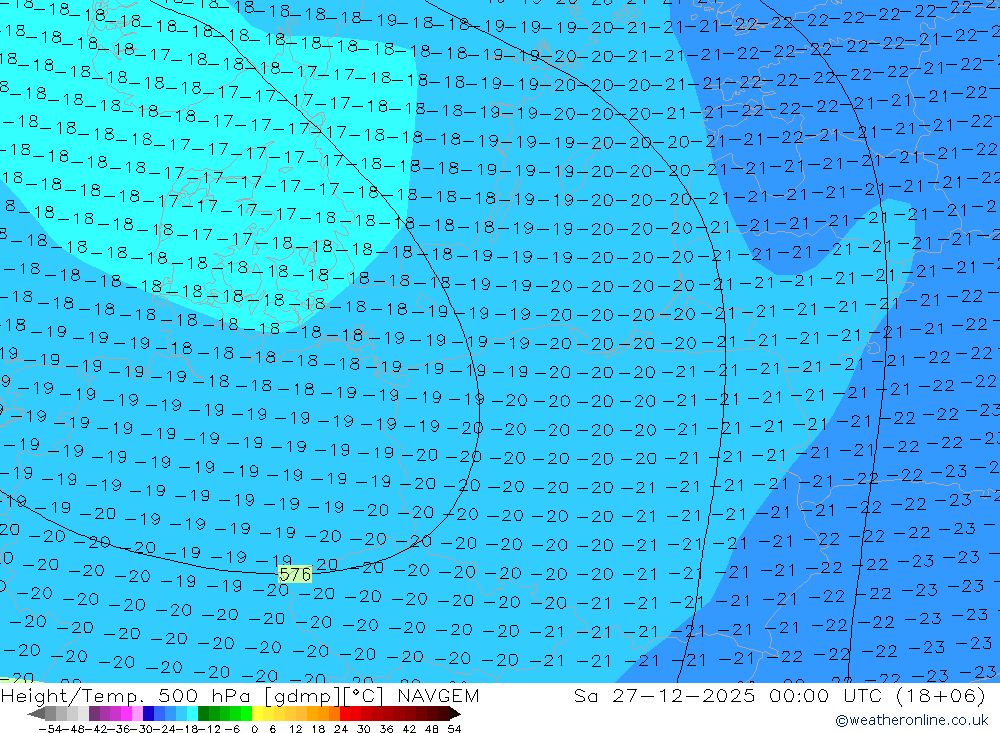The height and width of the screenshot is (733, 1000).
Task: Click the dark green swatch at -12 in legend
Action: (x=203, y=714)
